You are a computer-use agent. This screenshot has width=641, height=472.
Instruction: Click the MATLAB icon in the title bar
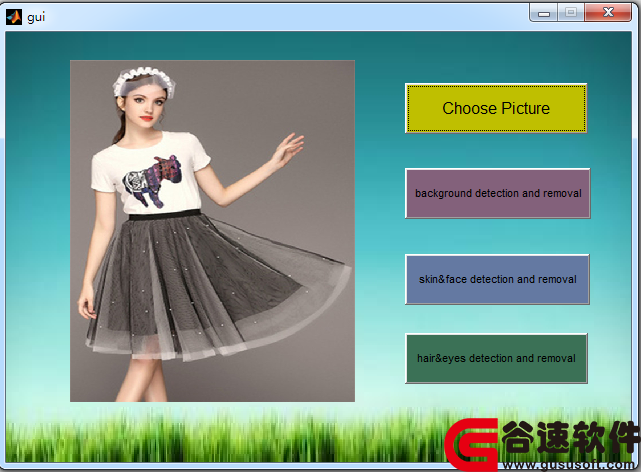[x=13, y=17]
